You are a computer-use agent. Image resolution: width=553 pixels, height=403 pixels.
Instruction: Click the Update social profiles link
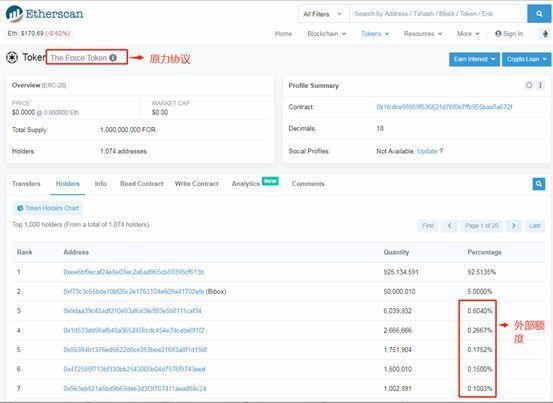click(427, 151)
